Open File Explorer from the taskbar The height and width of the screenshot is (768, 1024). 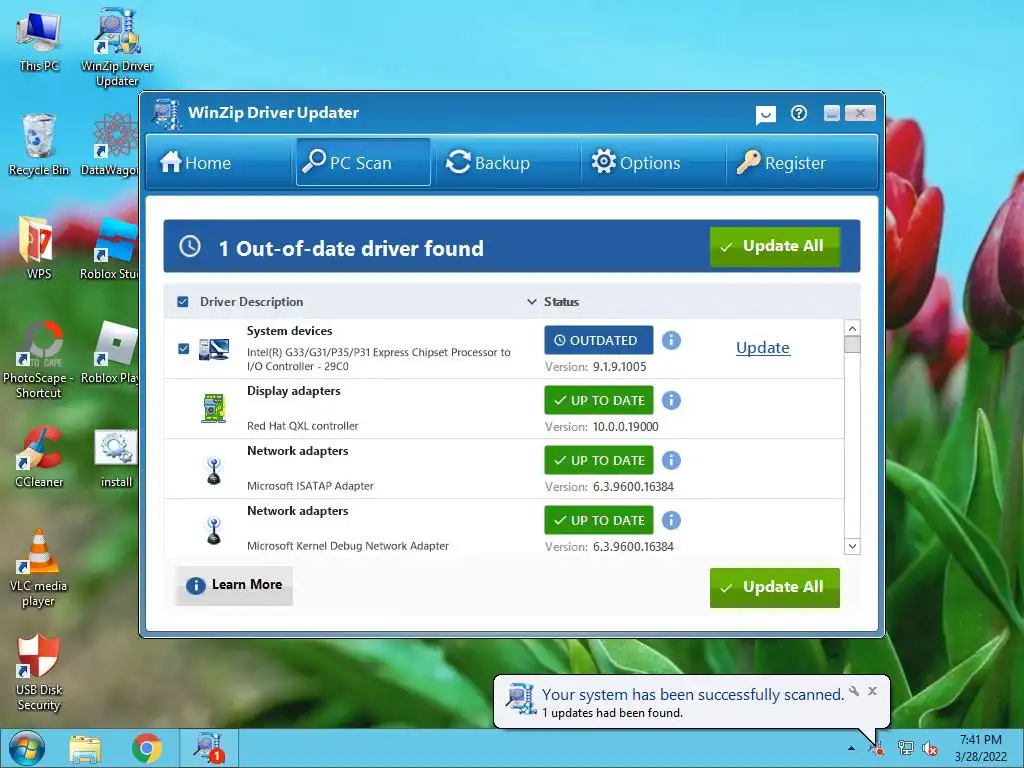[86, 749]
